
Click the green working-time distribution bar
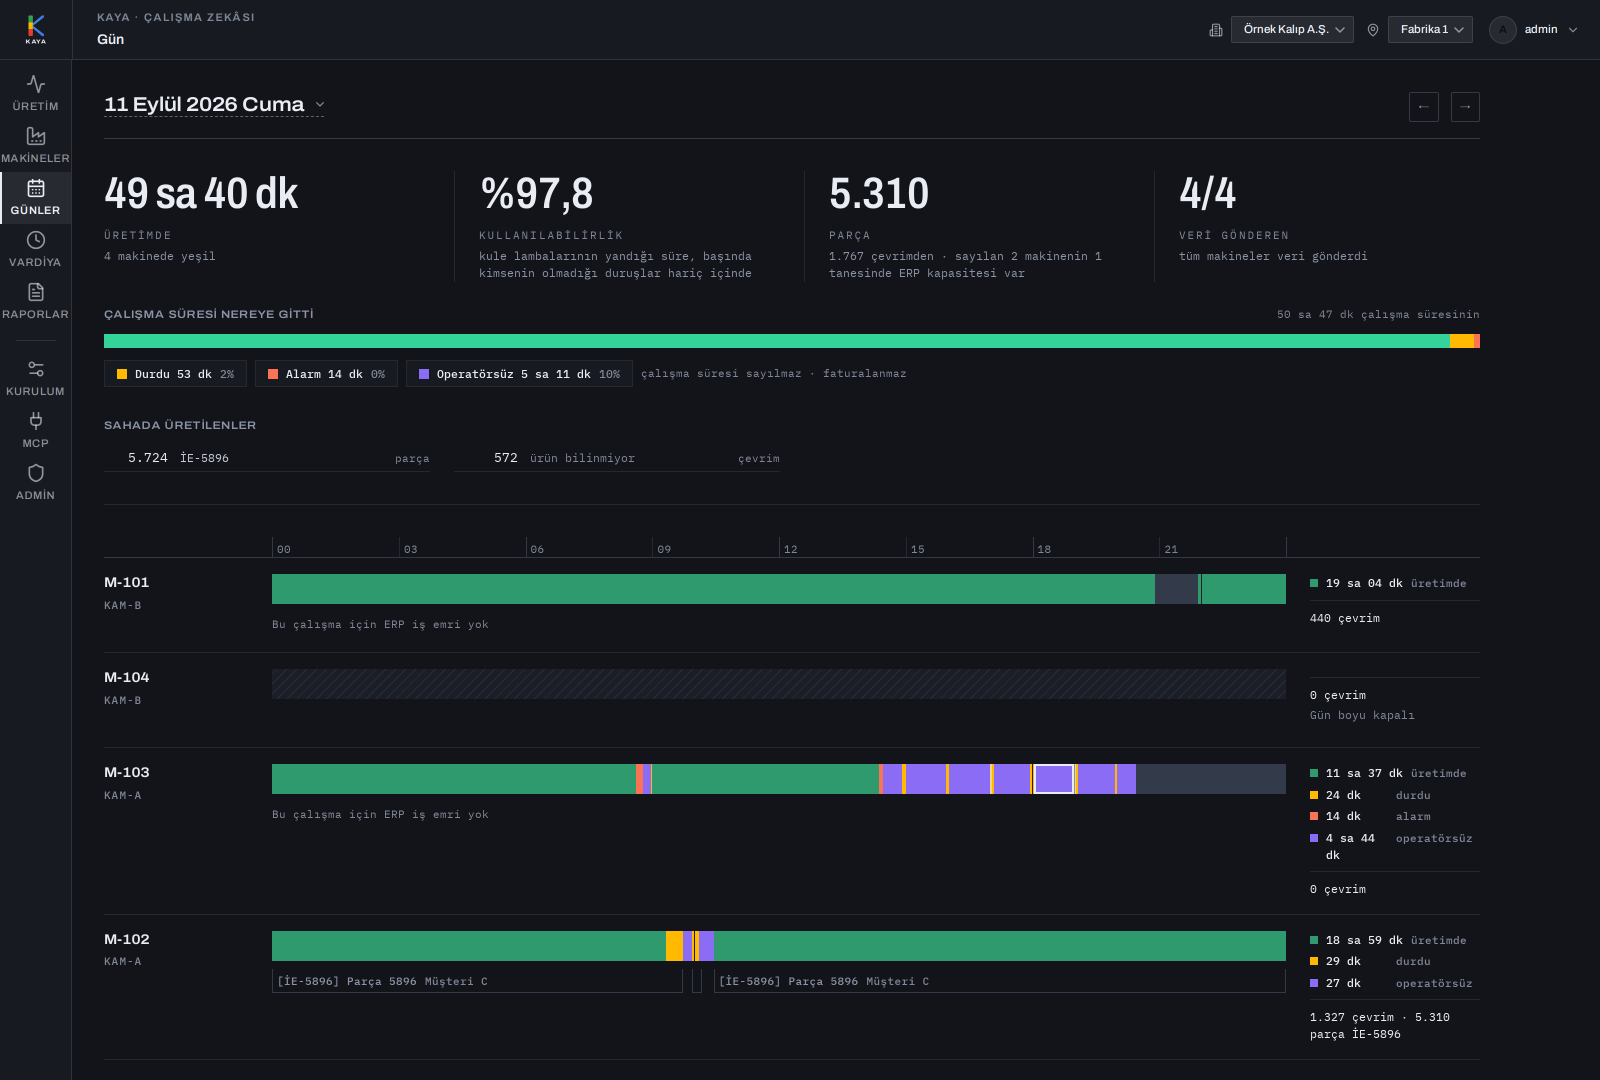click(x=777, y=341)
